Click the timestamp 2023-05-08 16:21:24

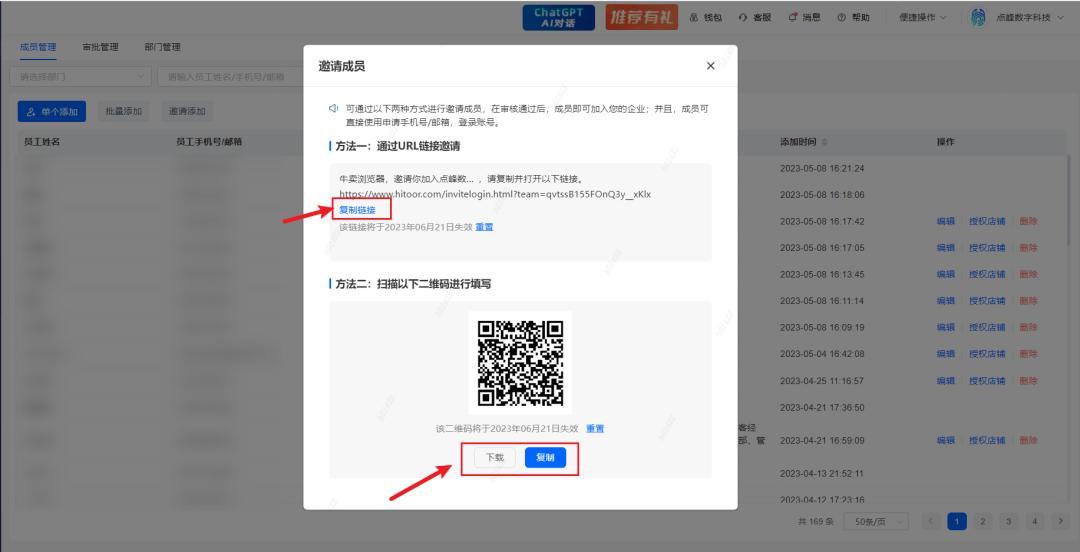point(822,168)
